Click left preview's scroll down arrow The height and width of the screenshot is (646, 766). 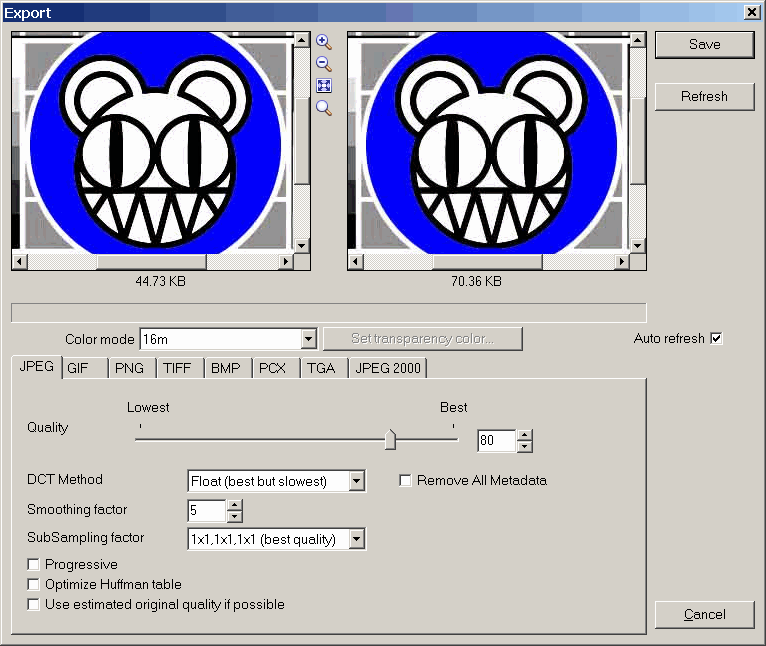[301, 246]
